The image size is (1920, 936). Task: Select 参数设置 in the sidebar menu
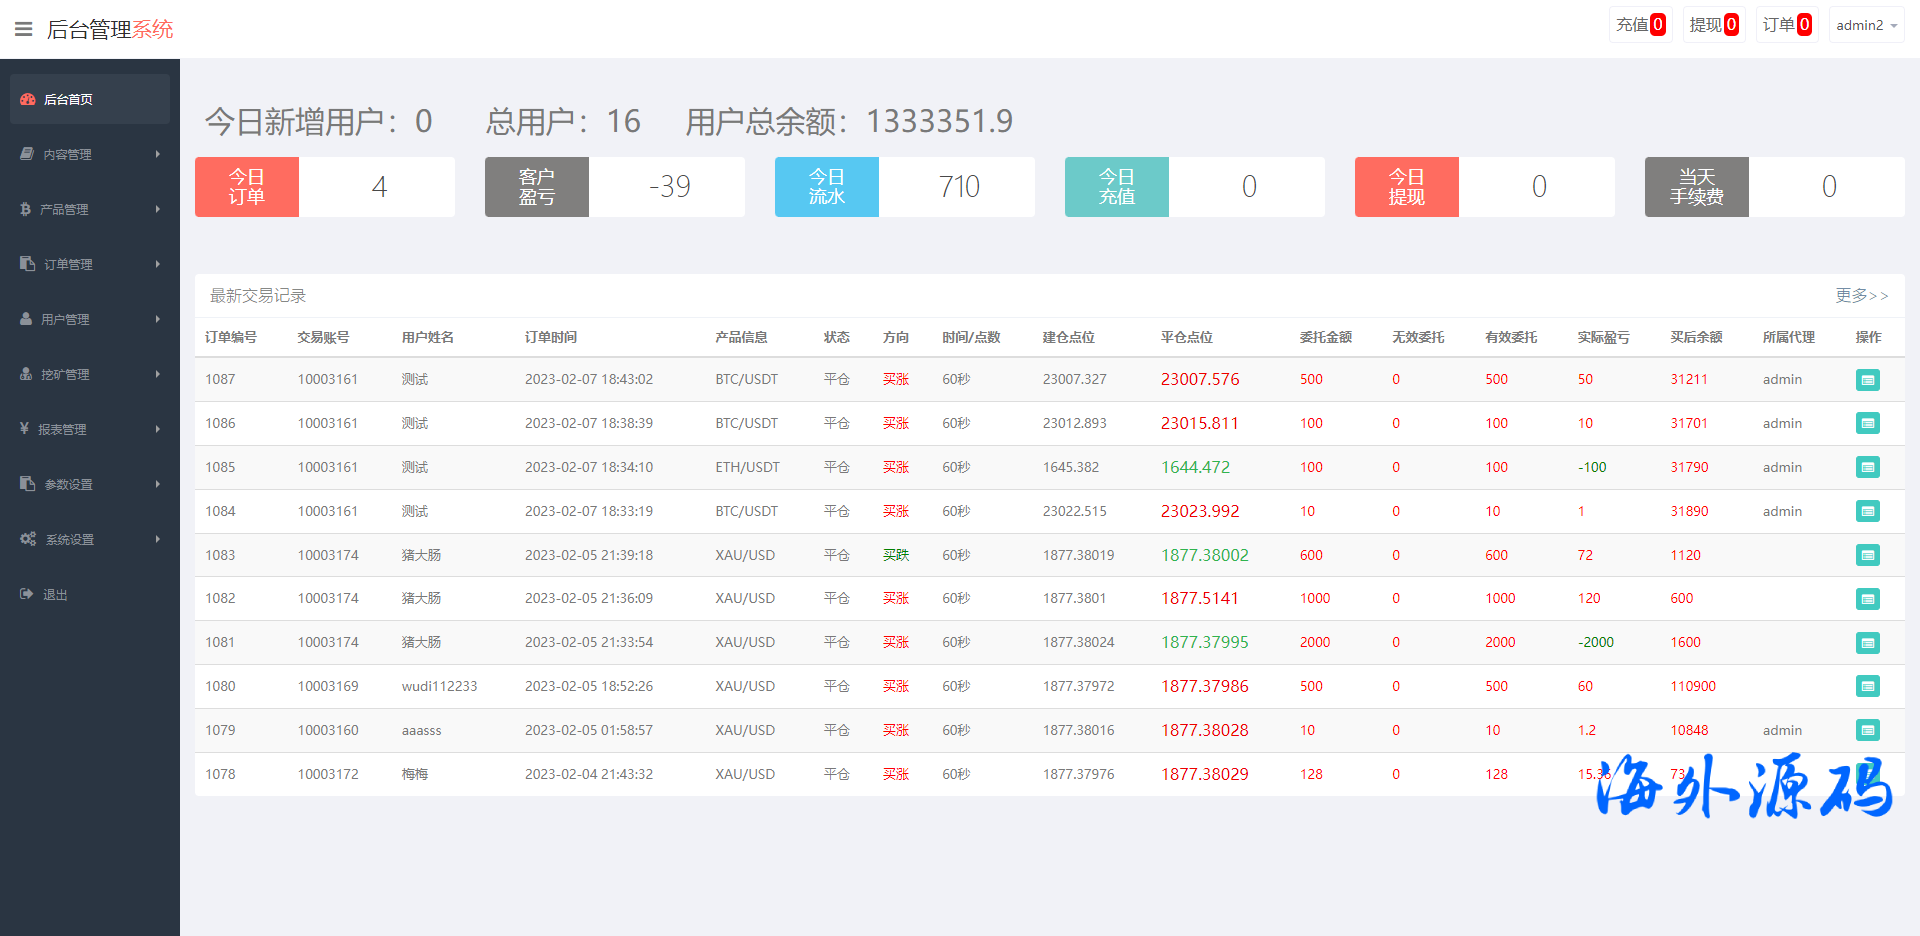[68, 484]
